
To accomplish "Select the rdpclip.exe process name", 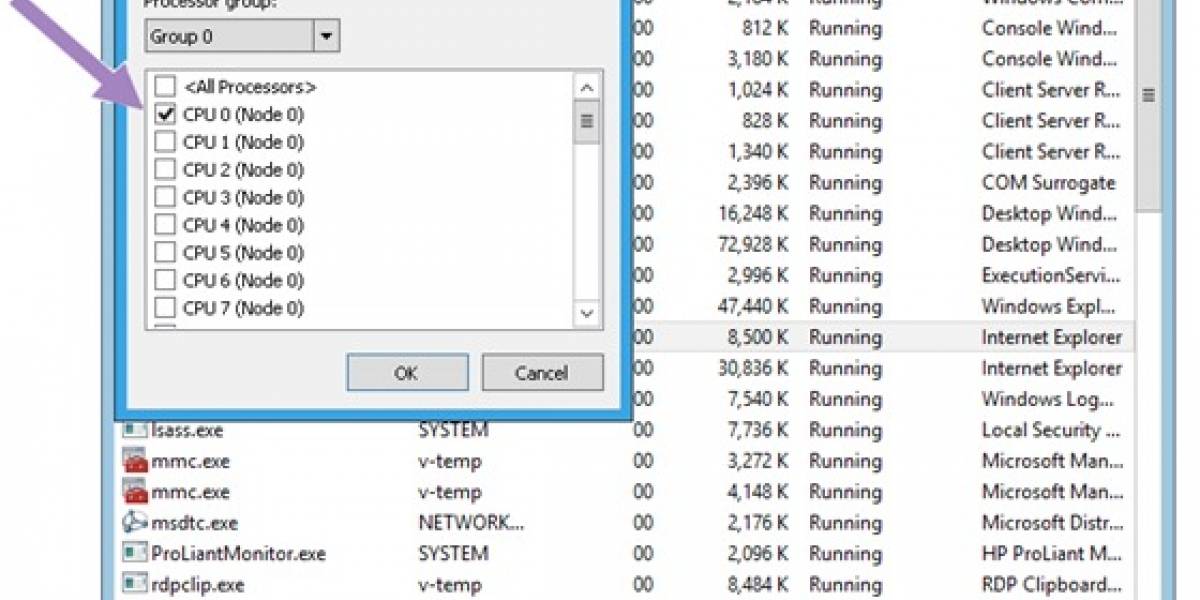I will [x=198, y=585].
